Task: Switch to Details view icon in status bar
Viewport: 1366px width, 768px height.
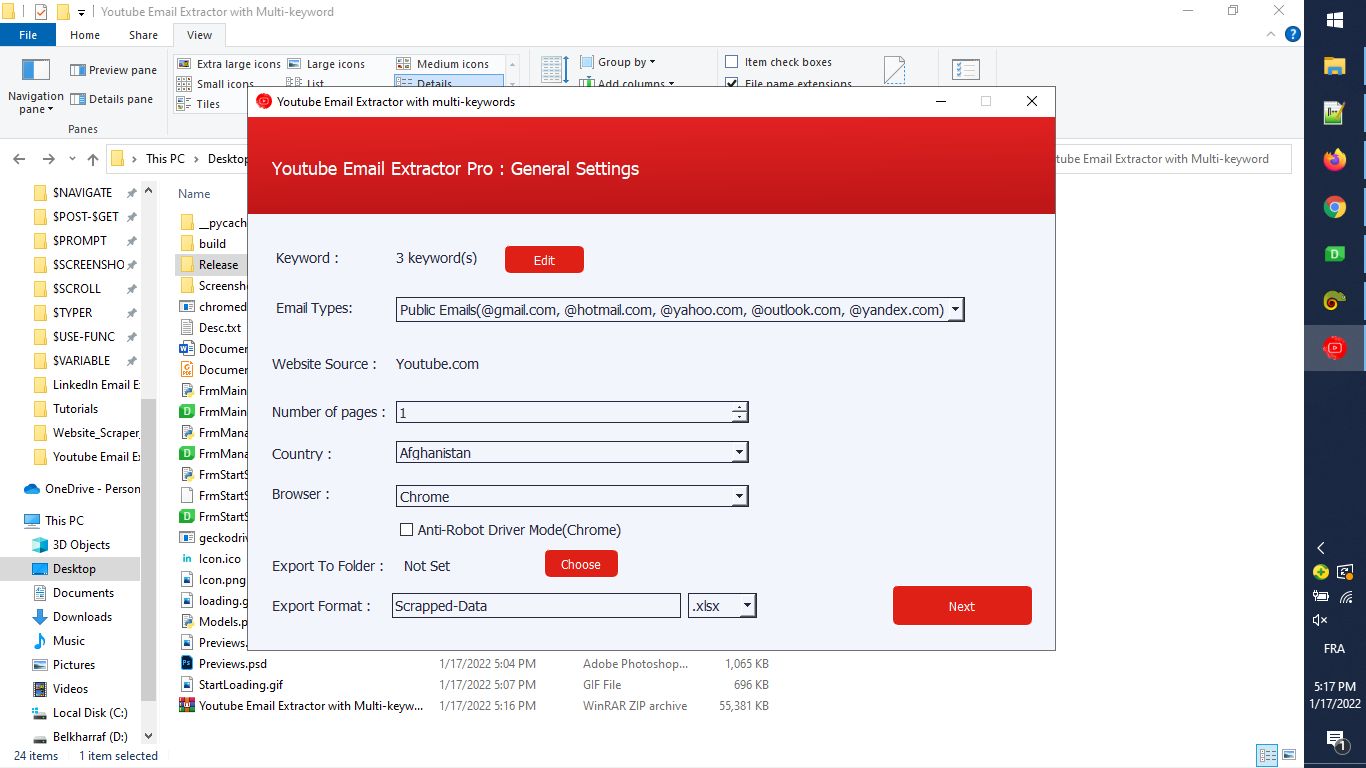Action: click(x=1267, y=756)
